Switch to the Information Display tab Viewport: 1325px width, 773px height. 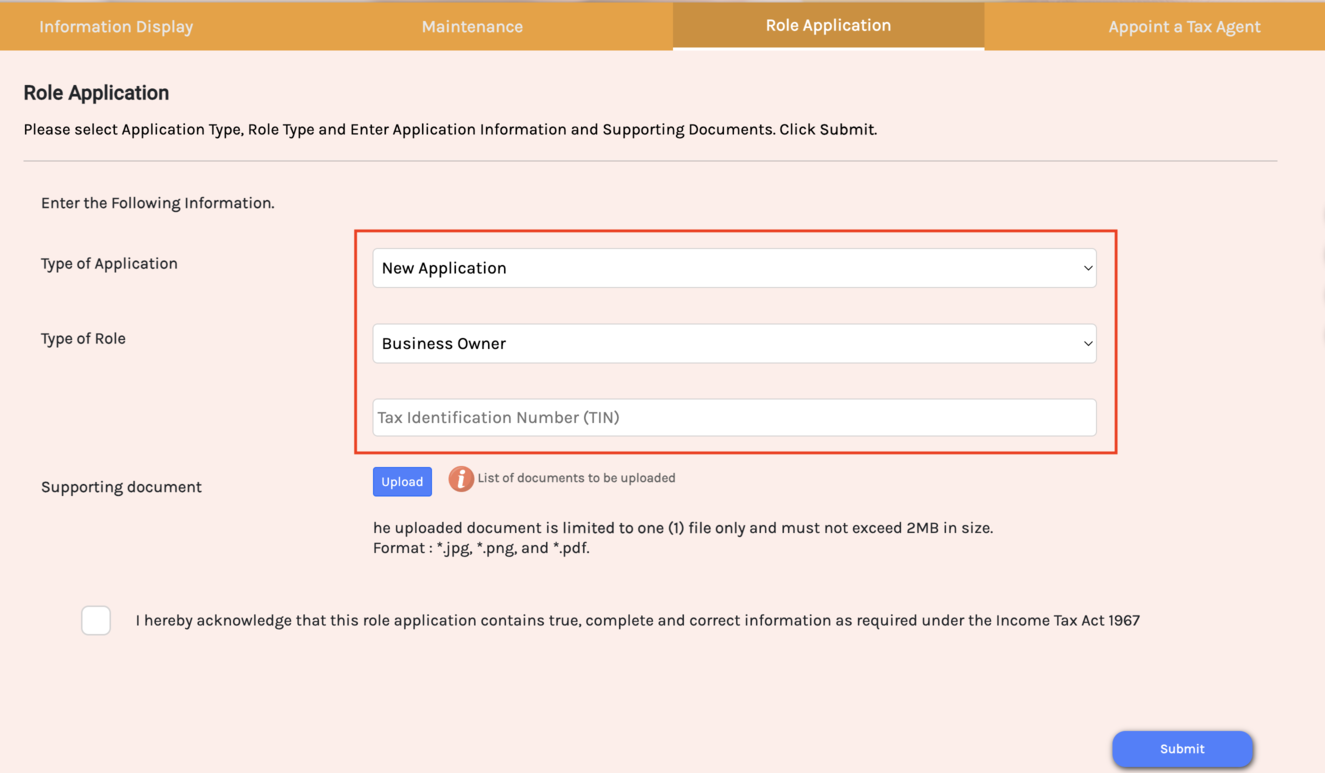point(116,27)
